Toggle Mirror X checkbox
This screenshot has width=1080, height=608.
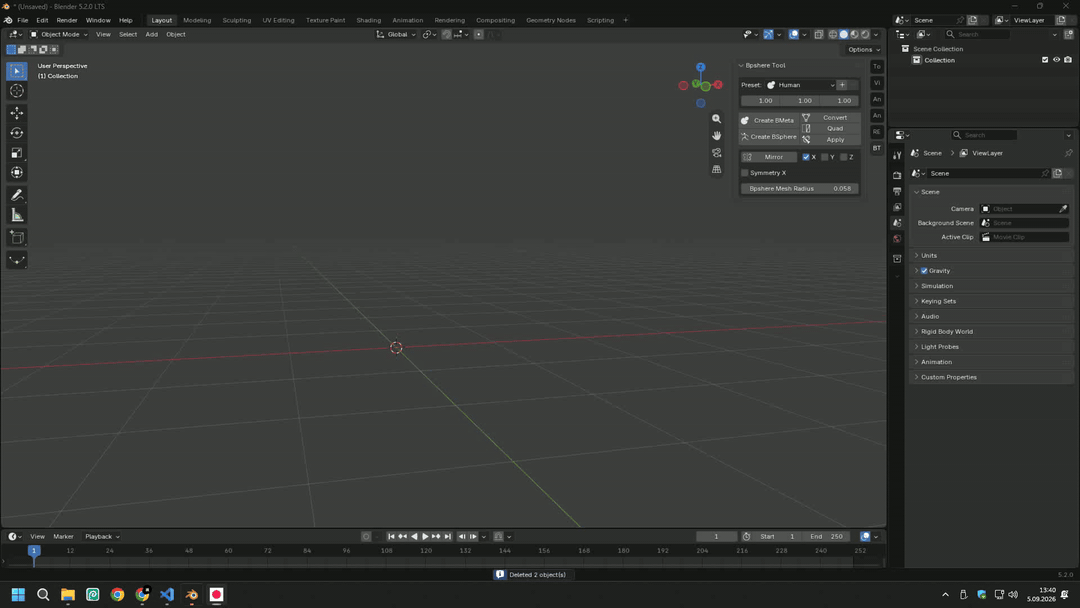click(806, 157)
